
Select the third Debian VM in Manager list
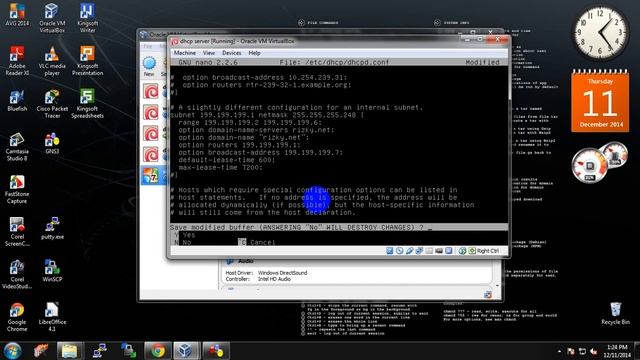click(x=154, y=134)
